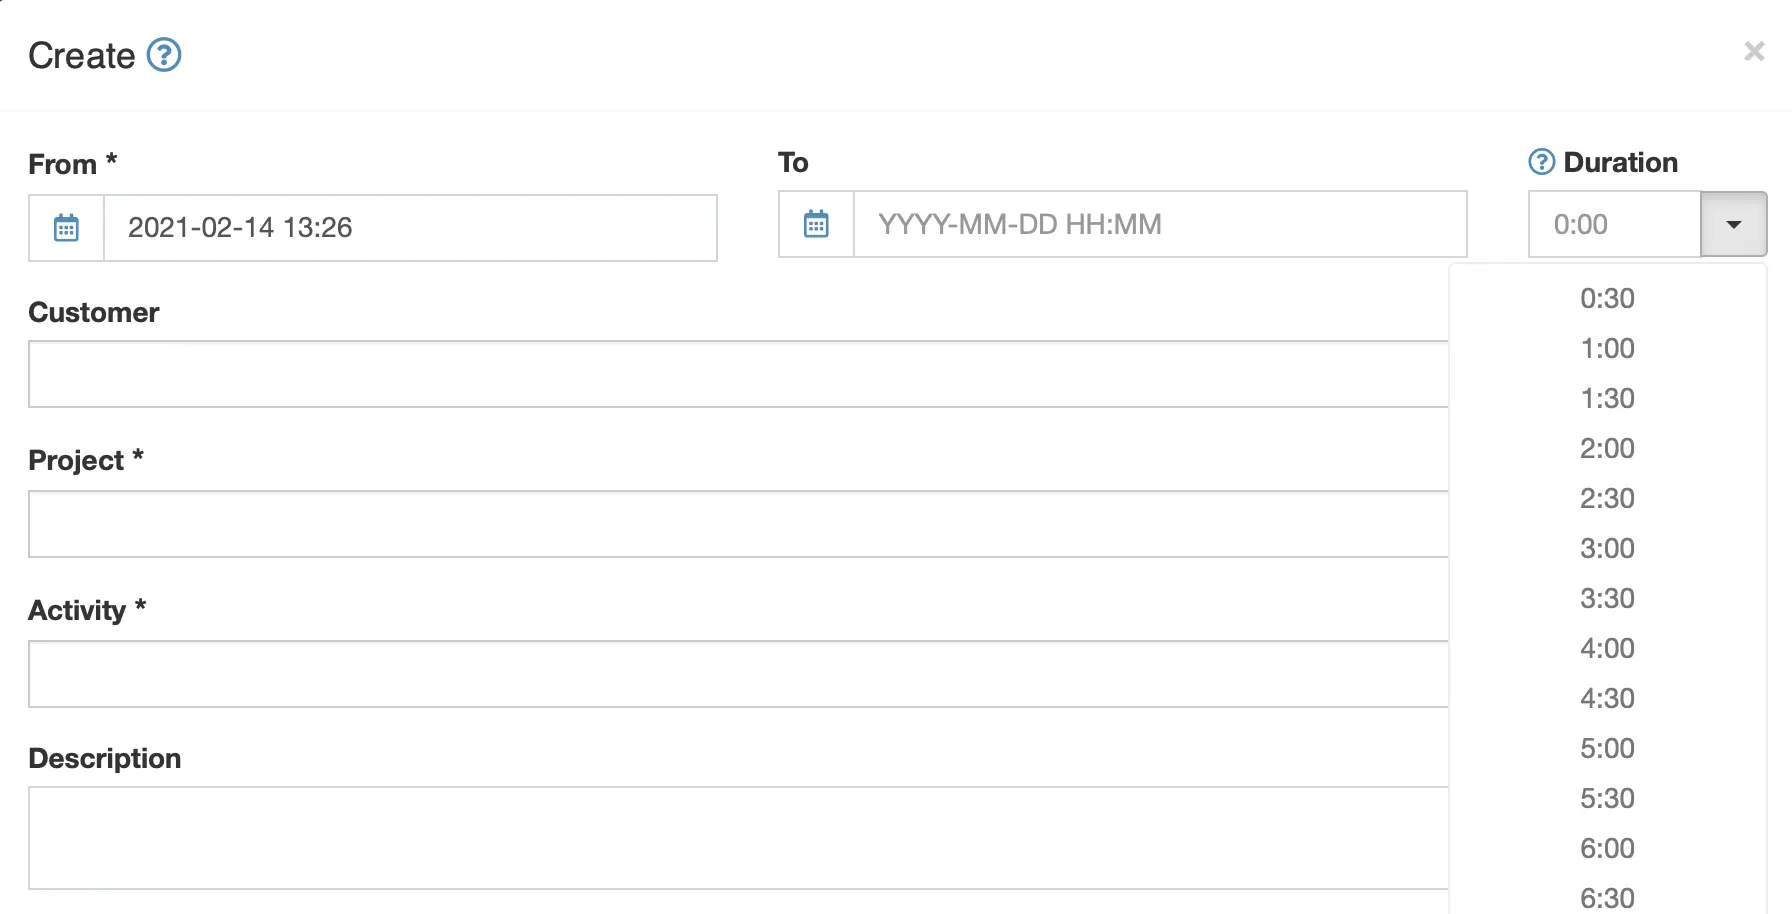
Task: Open the Project selection field
Action: [738, 524]
